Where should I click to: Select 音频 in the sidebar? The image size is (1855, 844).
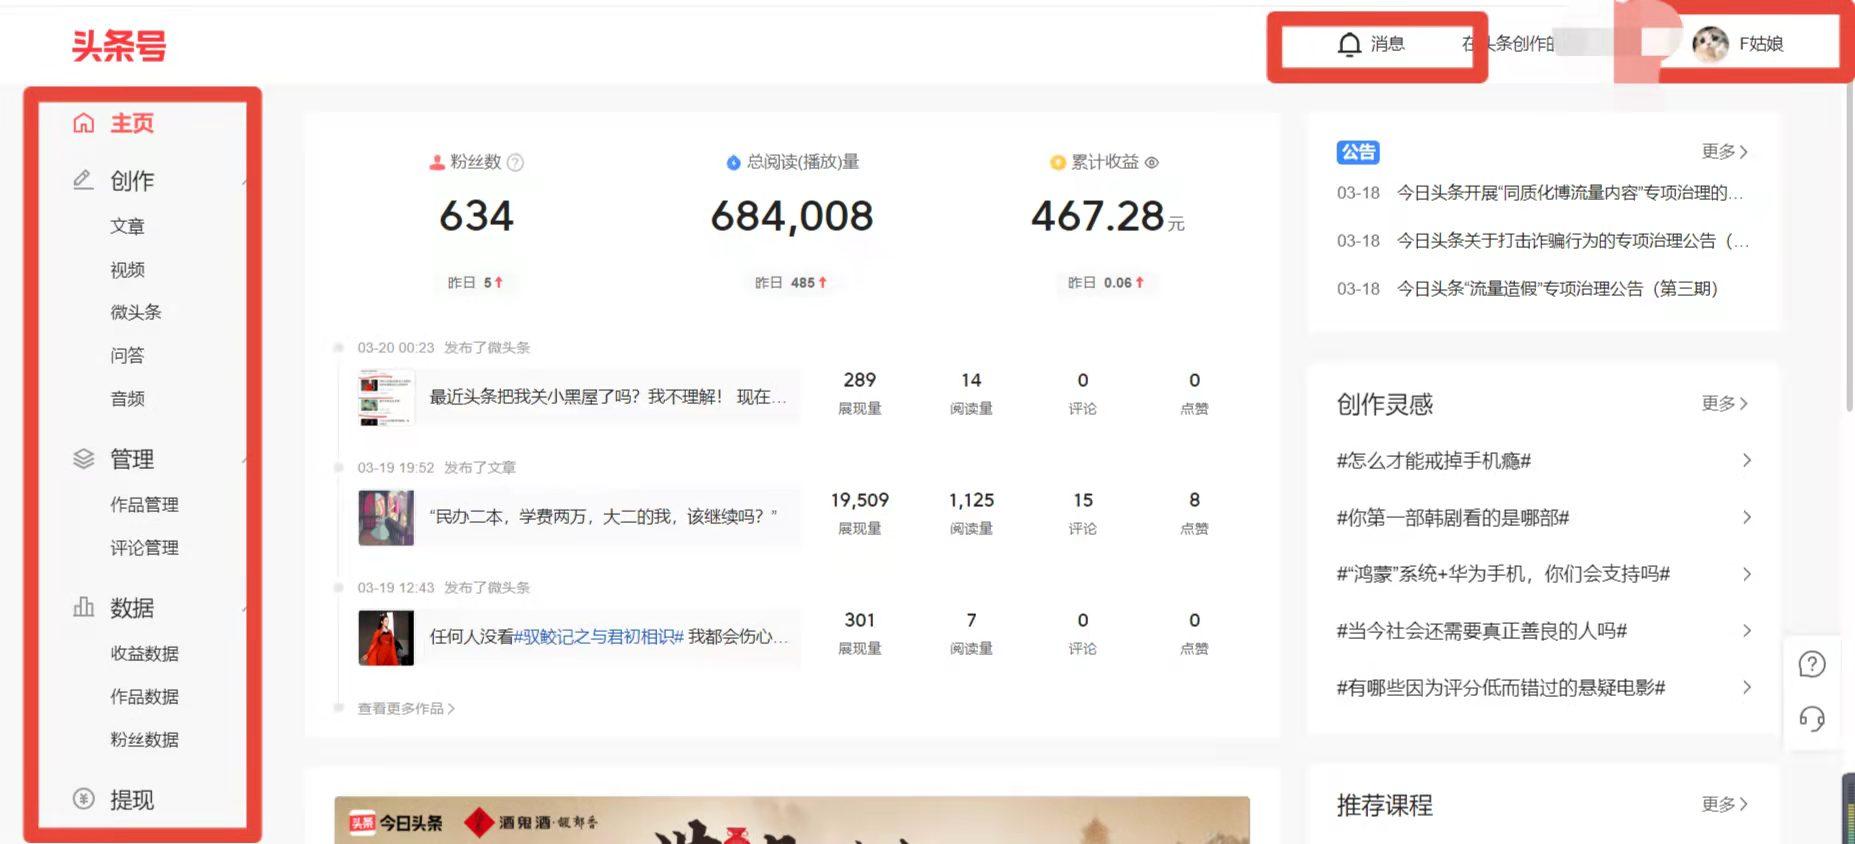click(127, 398)
